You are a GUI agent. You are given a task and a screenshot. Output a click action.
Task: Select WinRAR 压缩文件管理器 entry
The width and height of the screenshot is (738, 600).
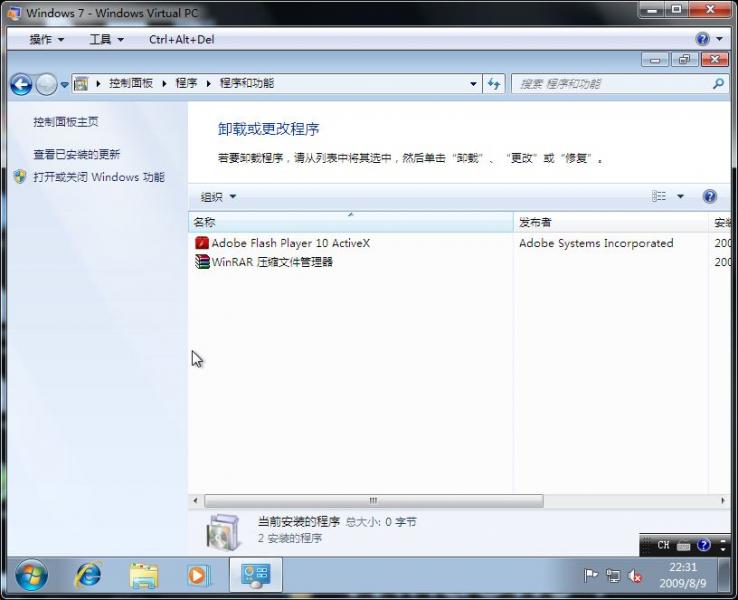272,262
